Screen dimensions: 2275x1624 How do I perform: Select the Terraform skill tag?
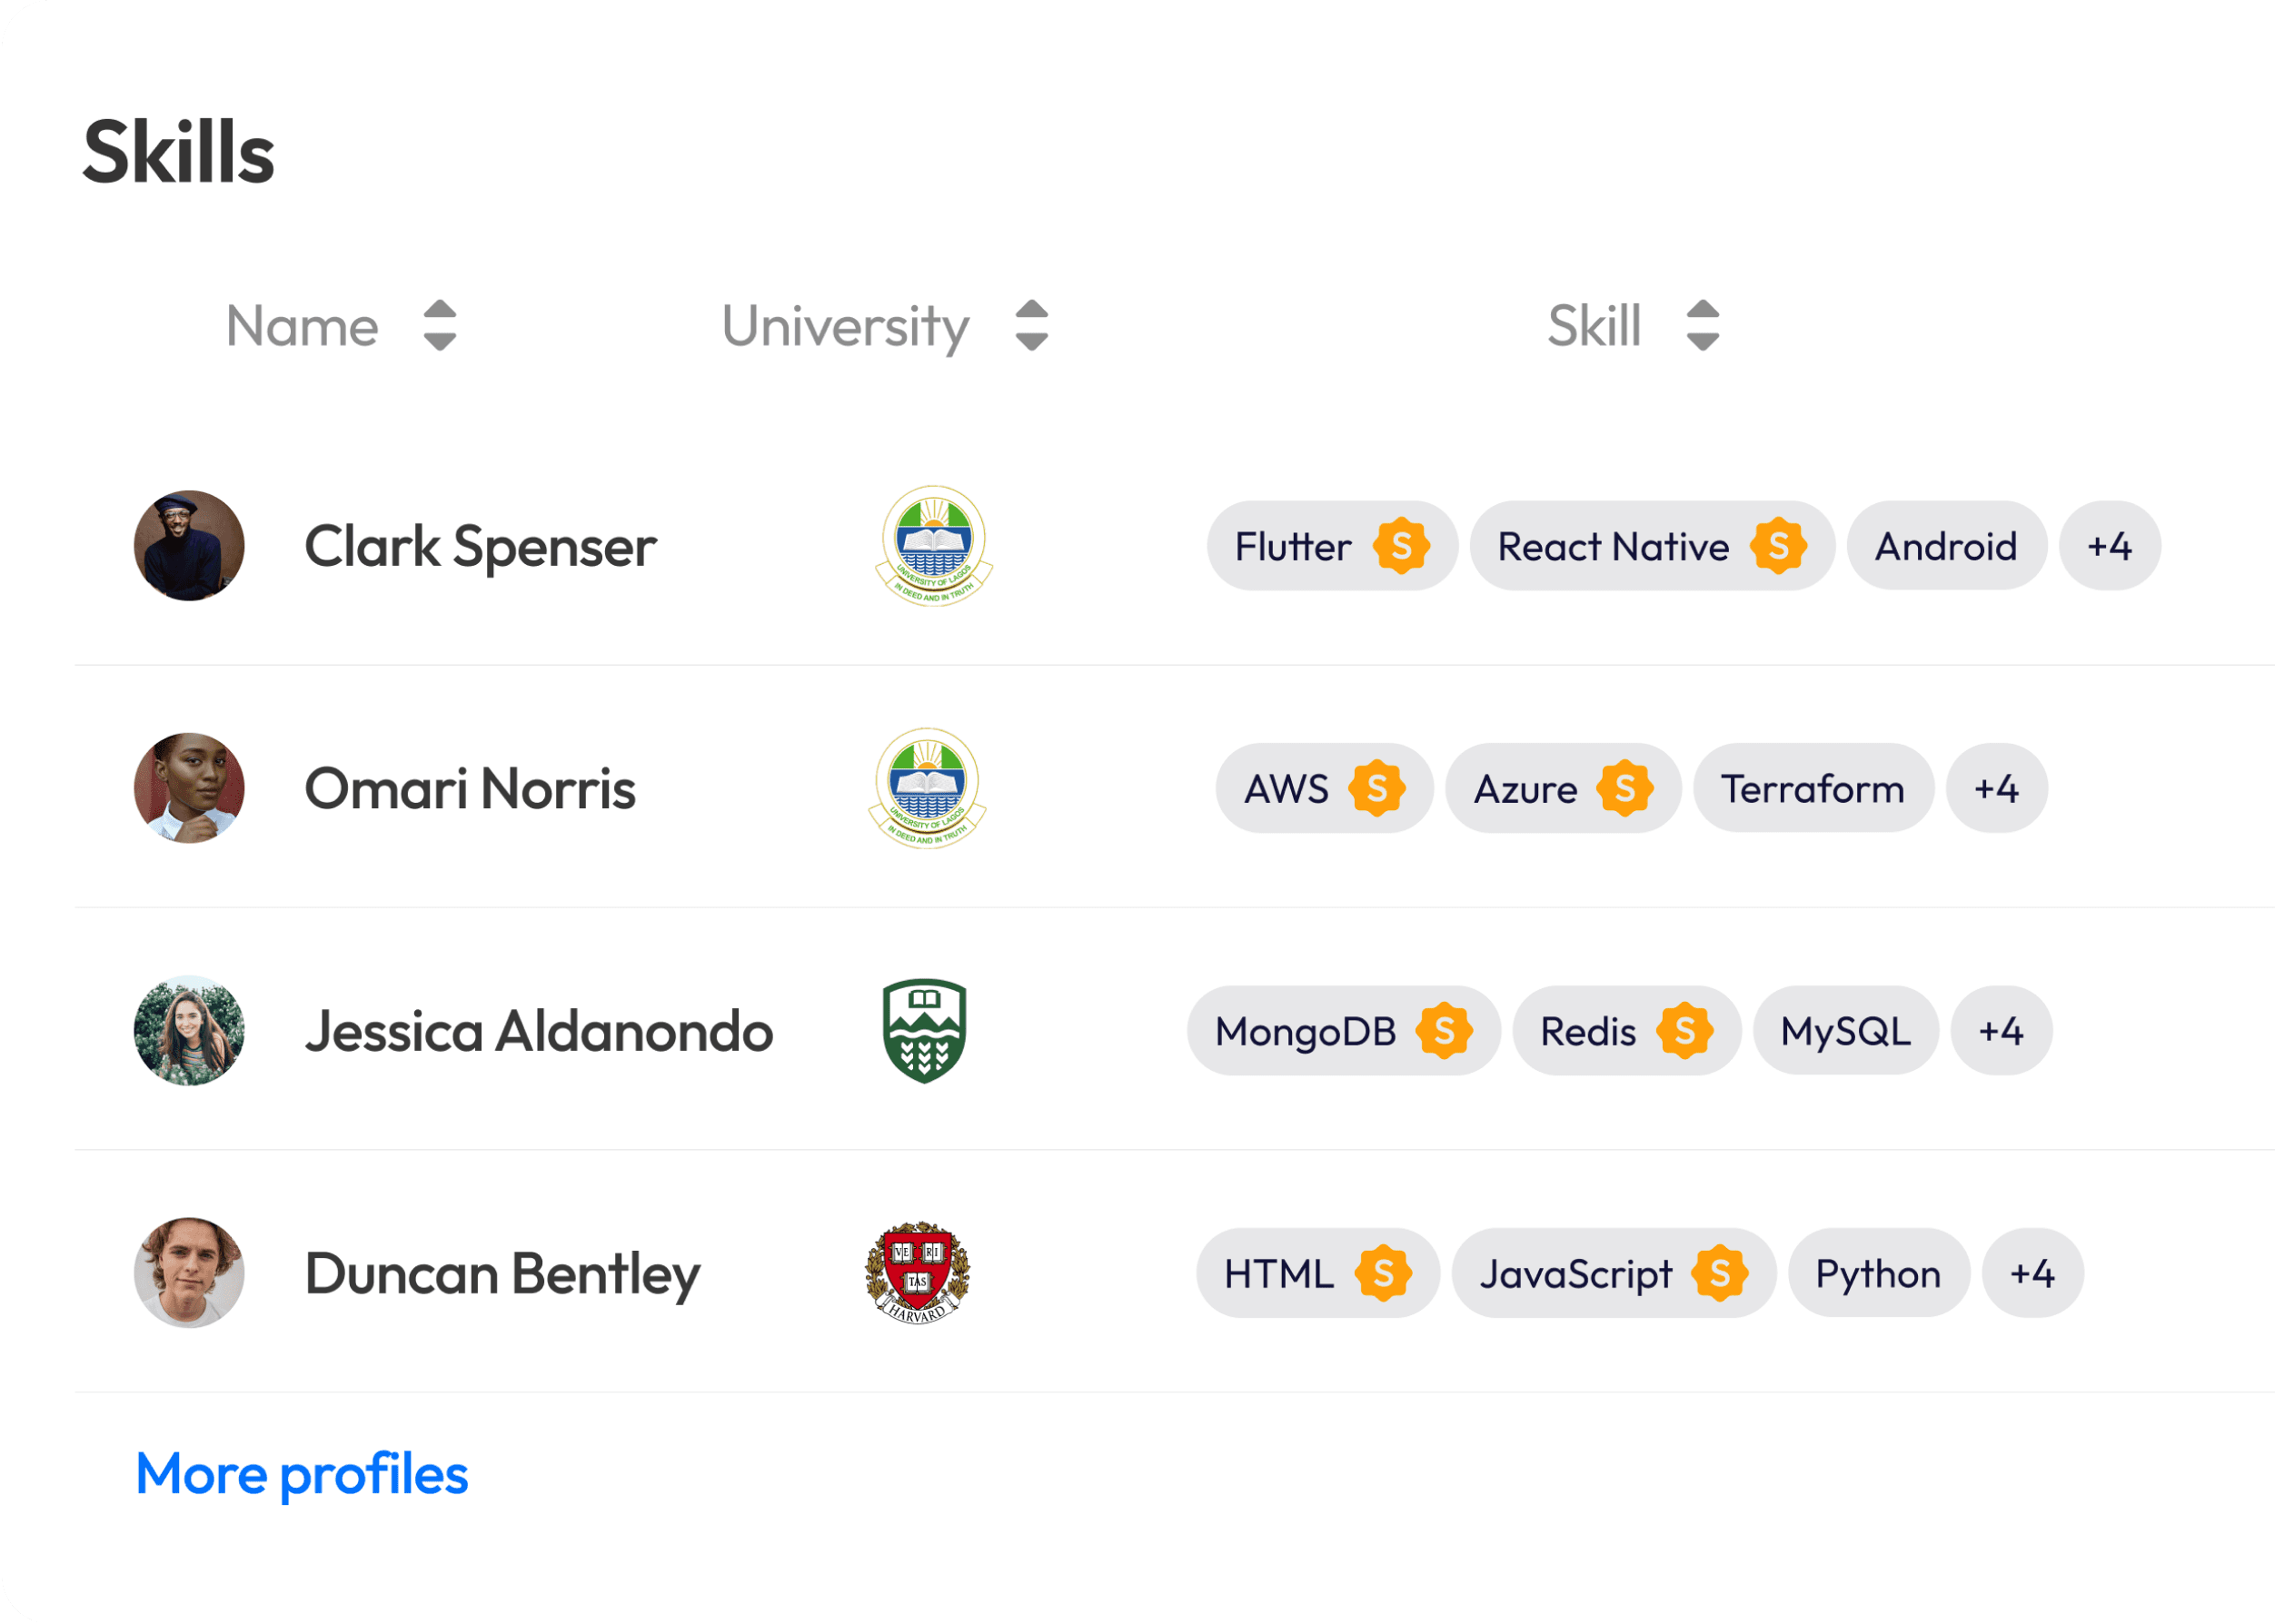click(x=1814, y=789)
